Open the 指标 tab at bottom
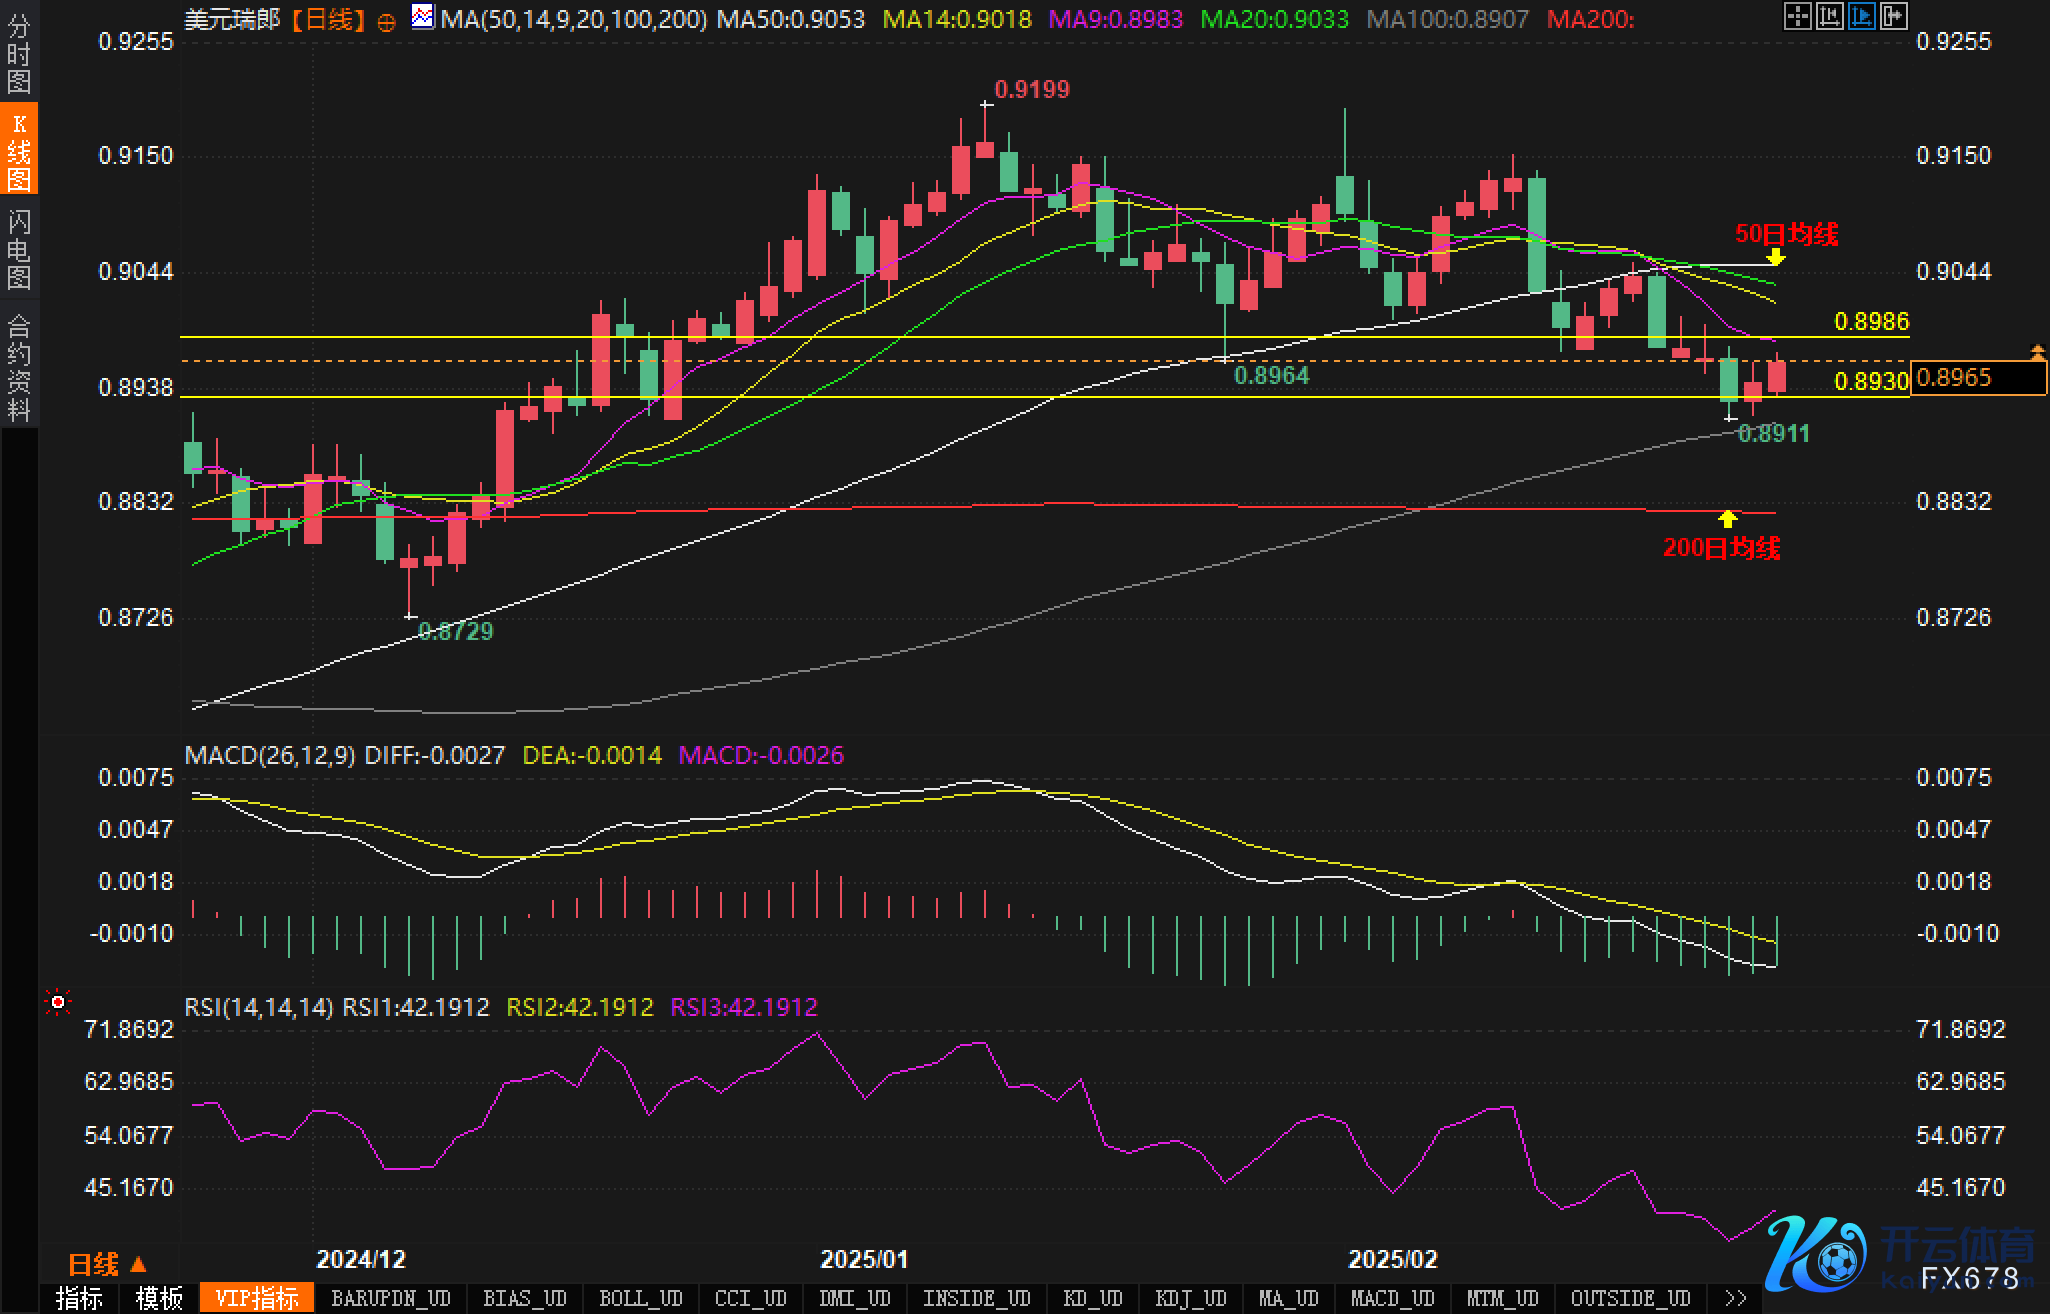The width and height of the screenshot is (2050, 1314). pos(79,1298)
